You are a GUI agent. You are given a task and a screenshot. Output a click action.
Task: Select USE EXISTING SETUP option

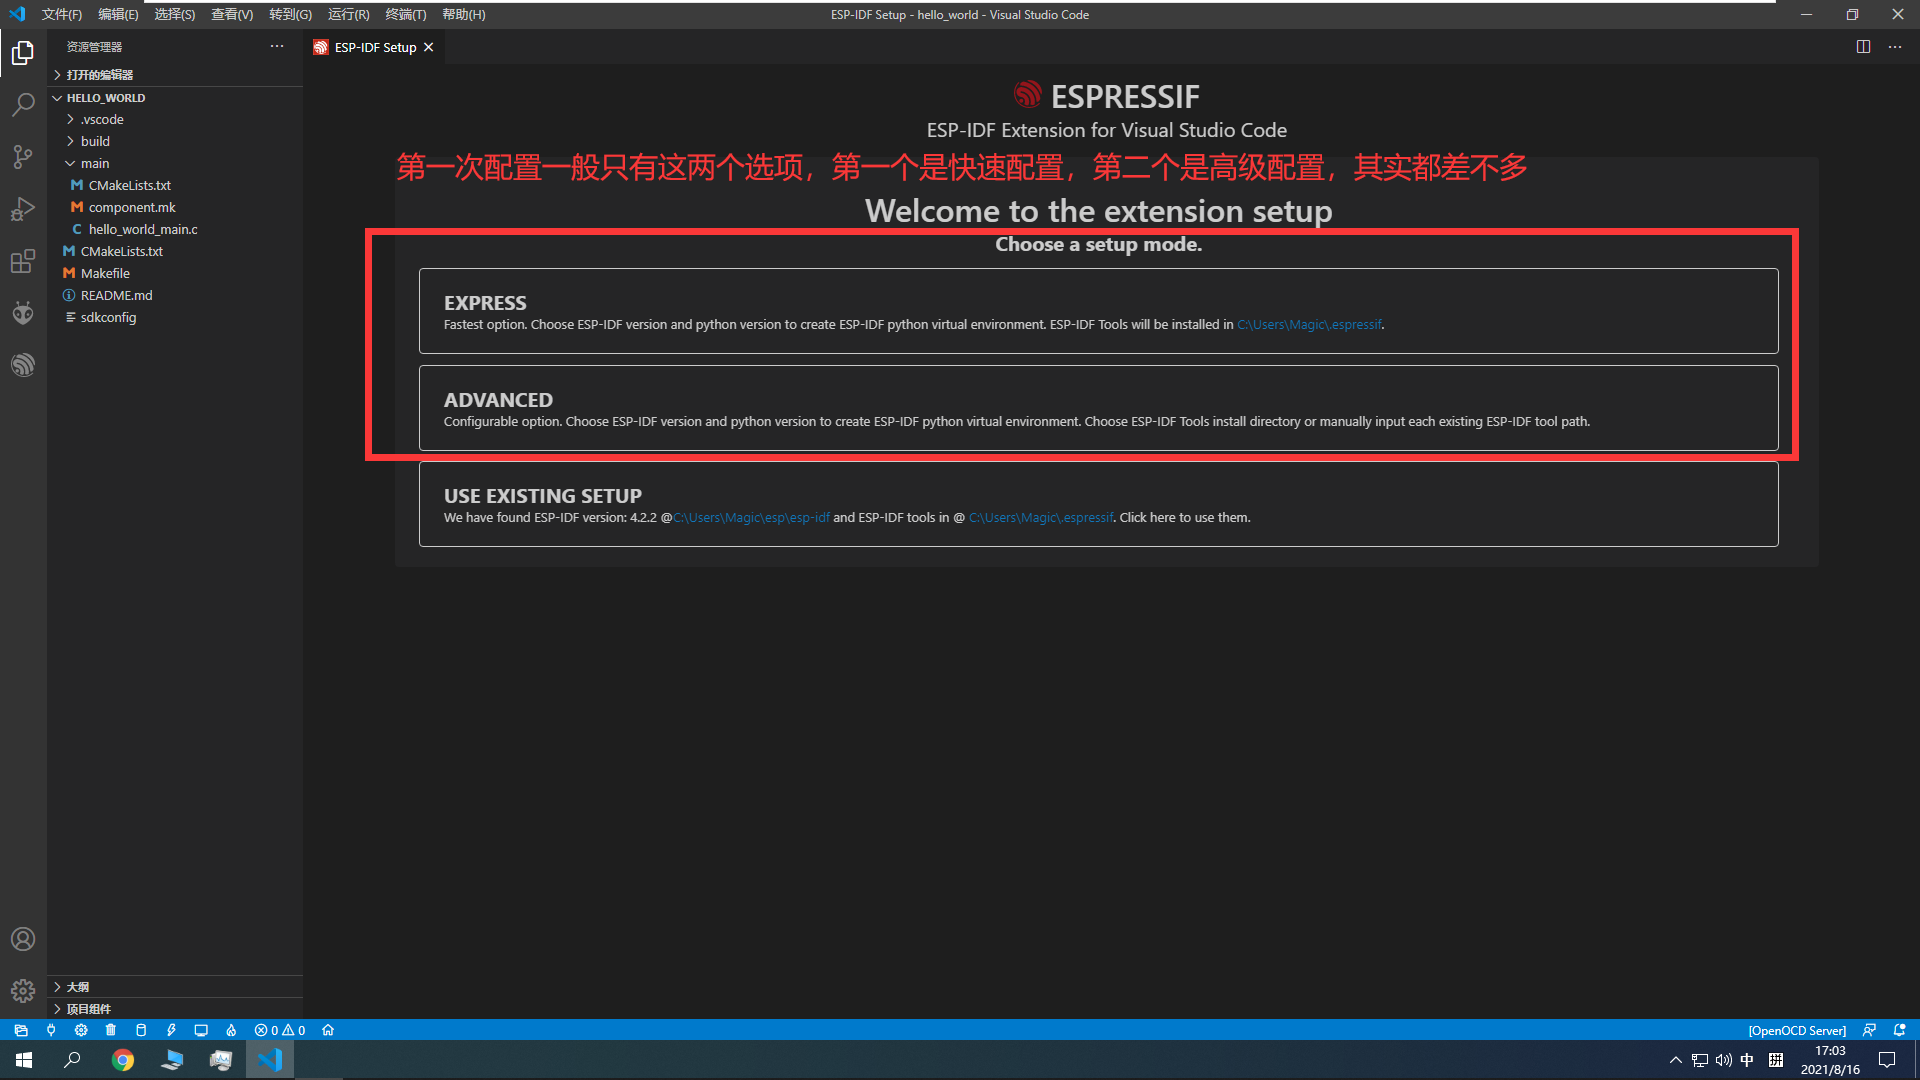pos(1098,504)
